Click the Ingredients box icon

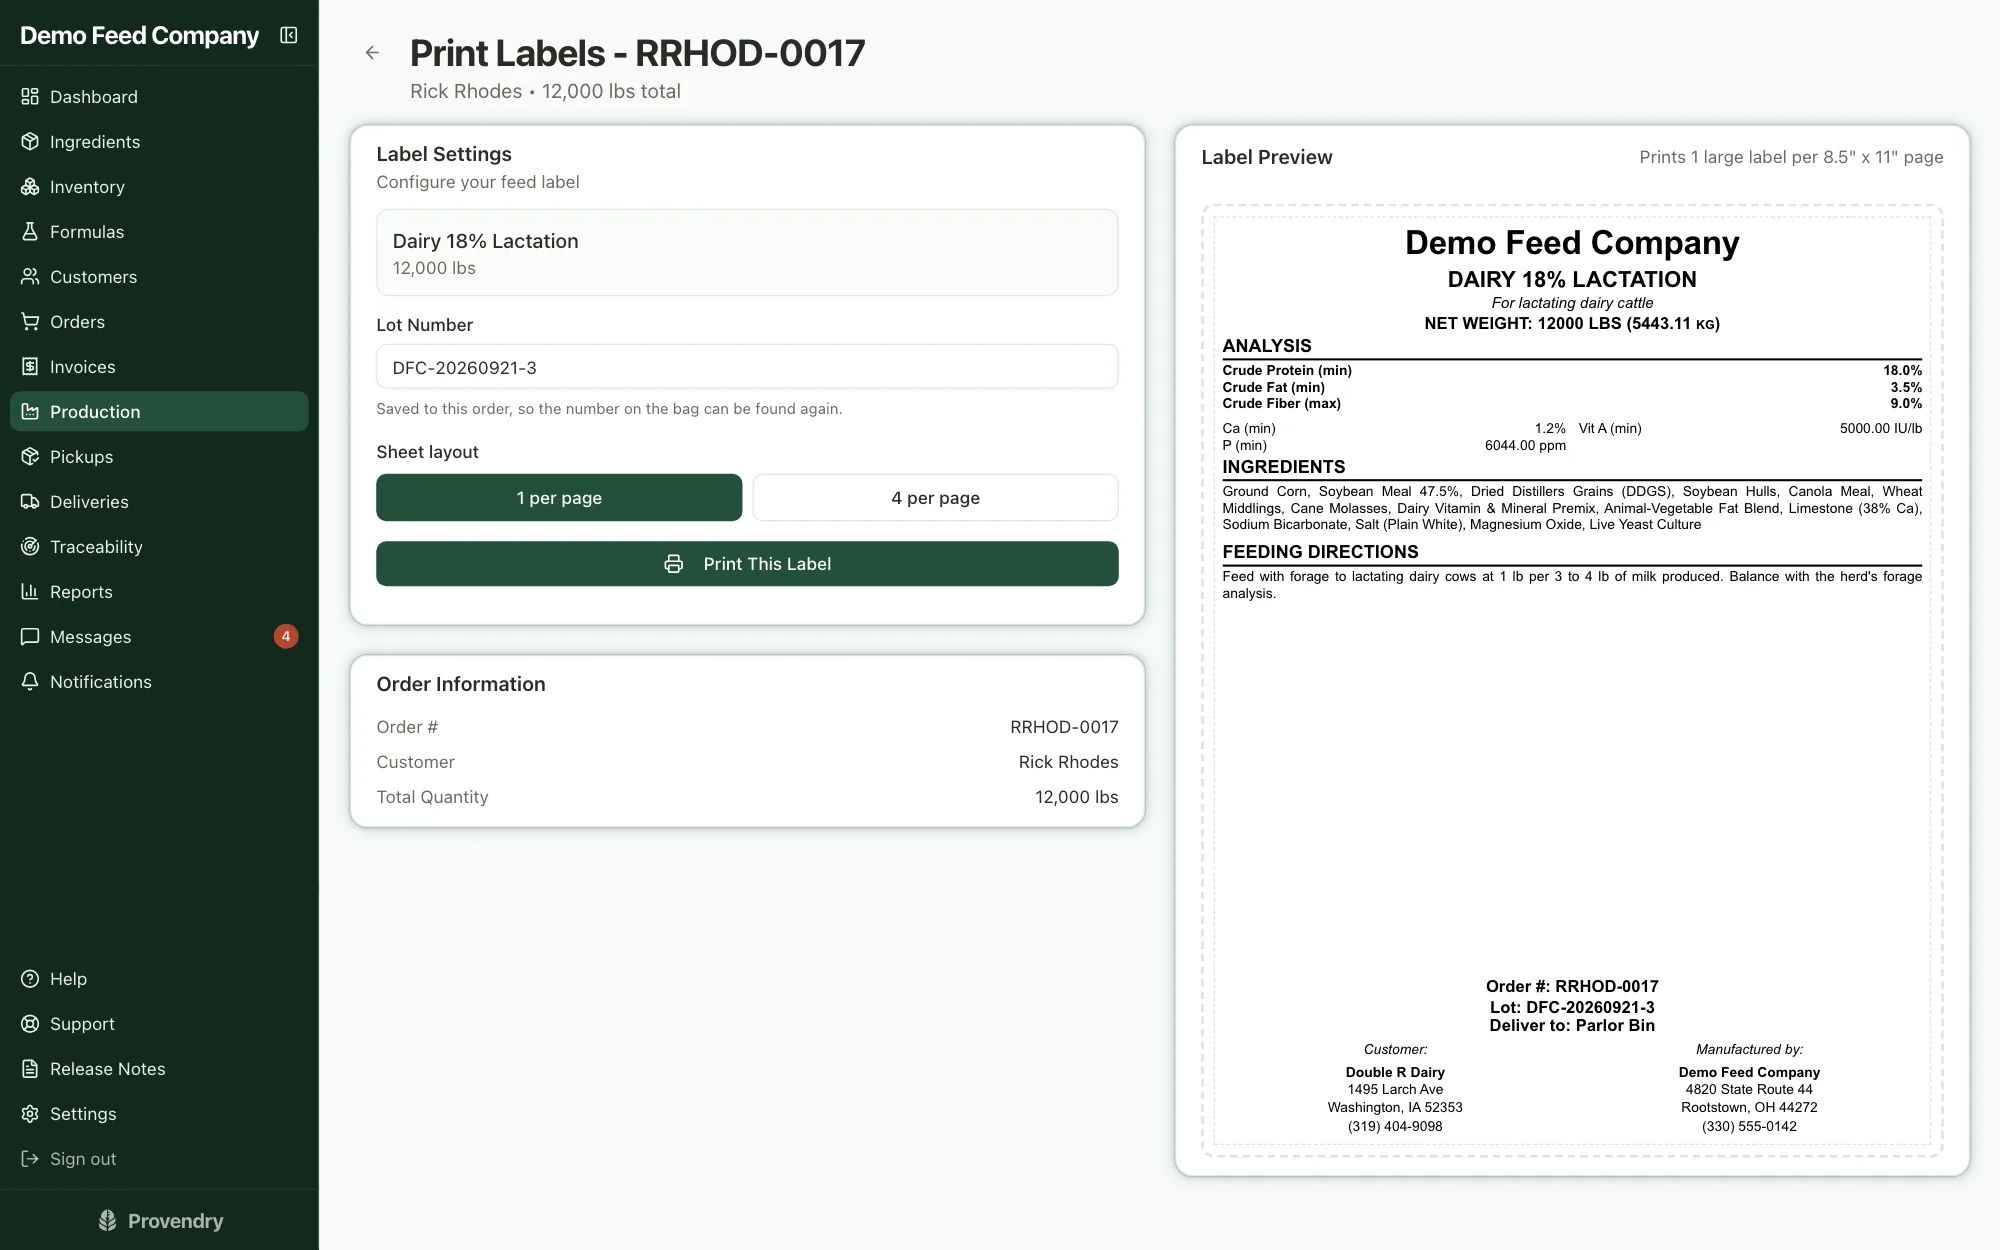point(30,142)
